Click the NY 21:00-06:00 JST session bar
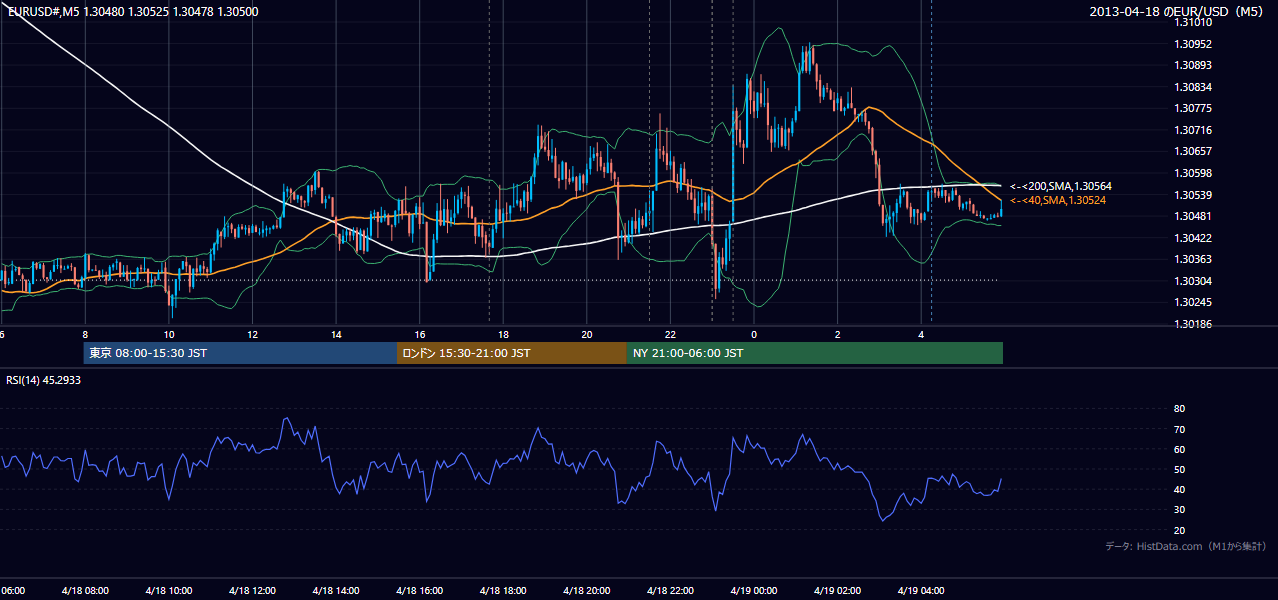The height and width of the screenshot is (600, 1278). click(x=815, y=353)
